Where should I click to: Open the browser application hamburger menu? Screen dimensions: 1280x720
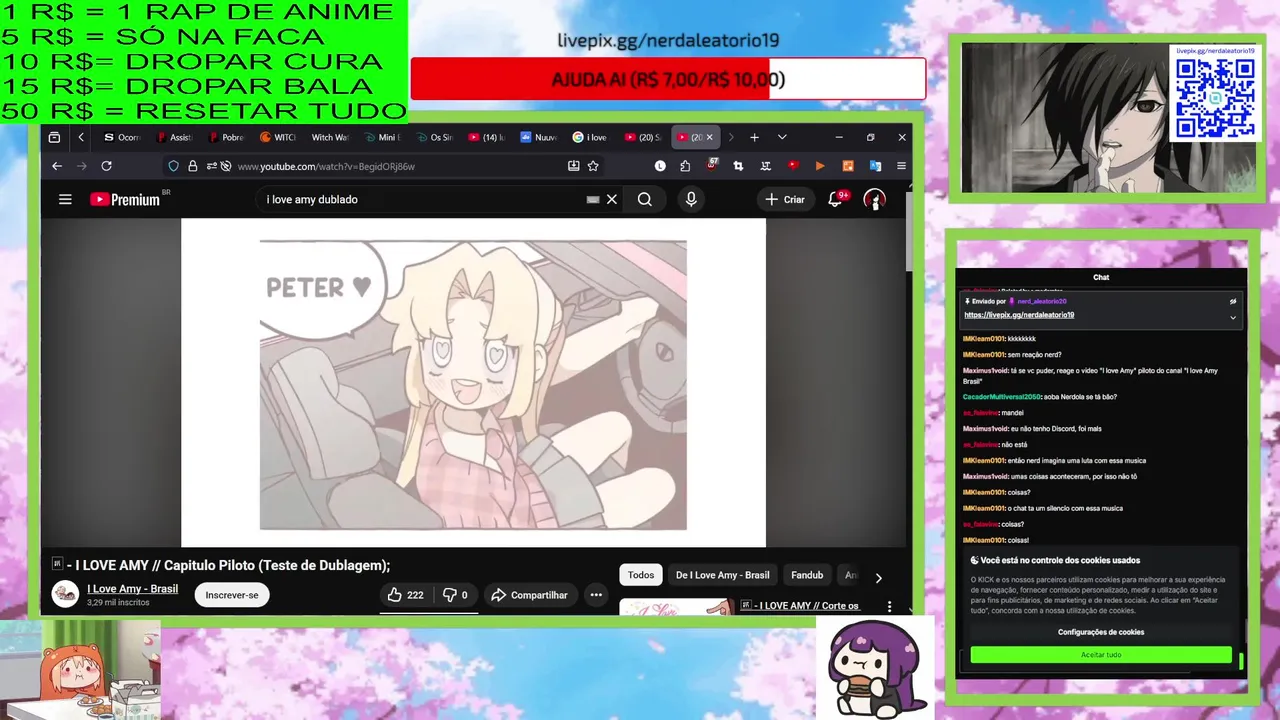pyautogui.click(x=901, y=166)
